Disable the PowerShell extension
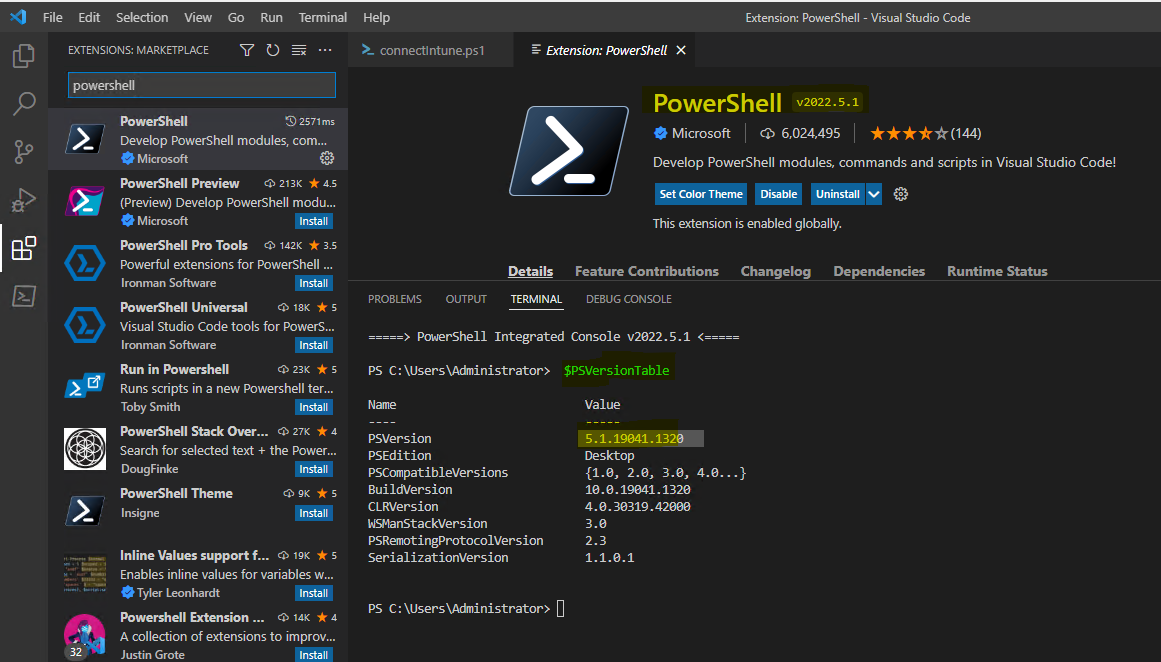This screenshot has width=1161, height=662. 779,194
